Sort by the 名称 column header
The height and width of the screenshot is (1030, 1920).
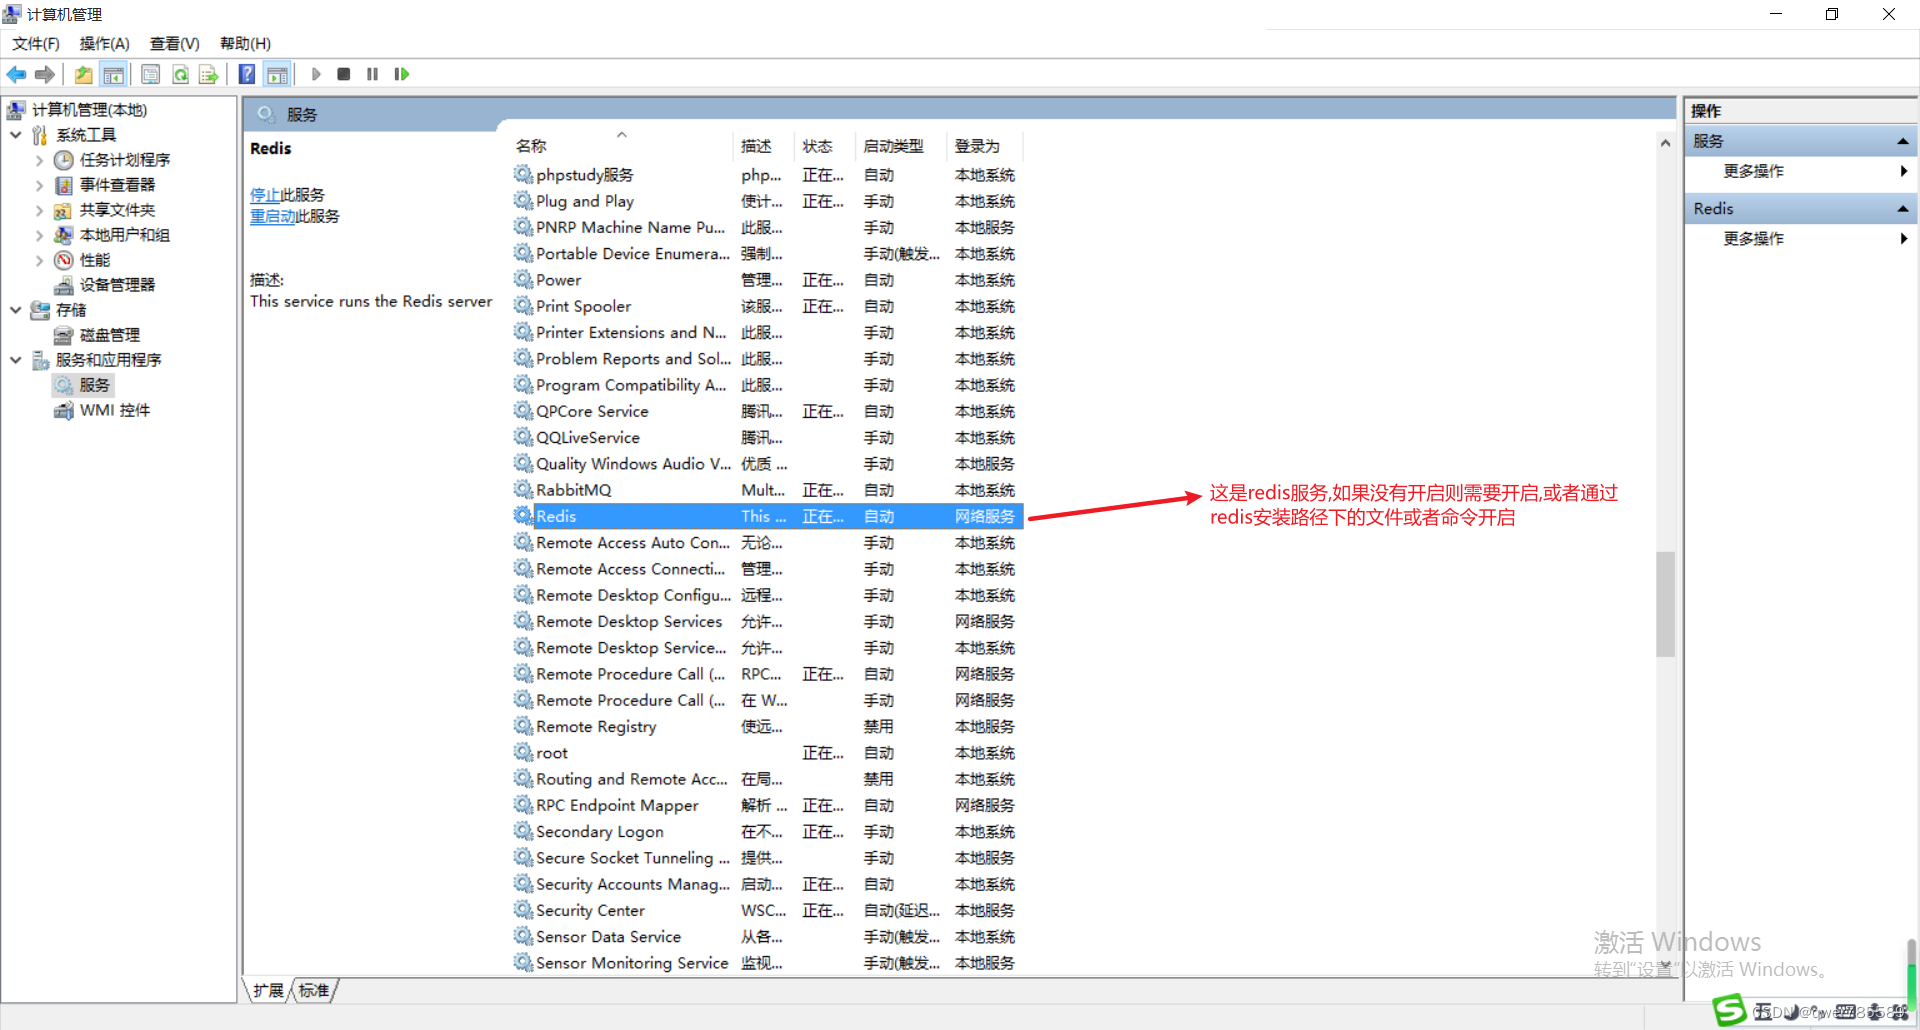tap(622, 146)
